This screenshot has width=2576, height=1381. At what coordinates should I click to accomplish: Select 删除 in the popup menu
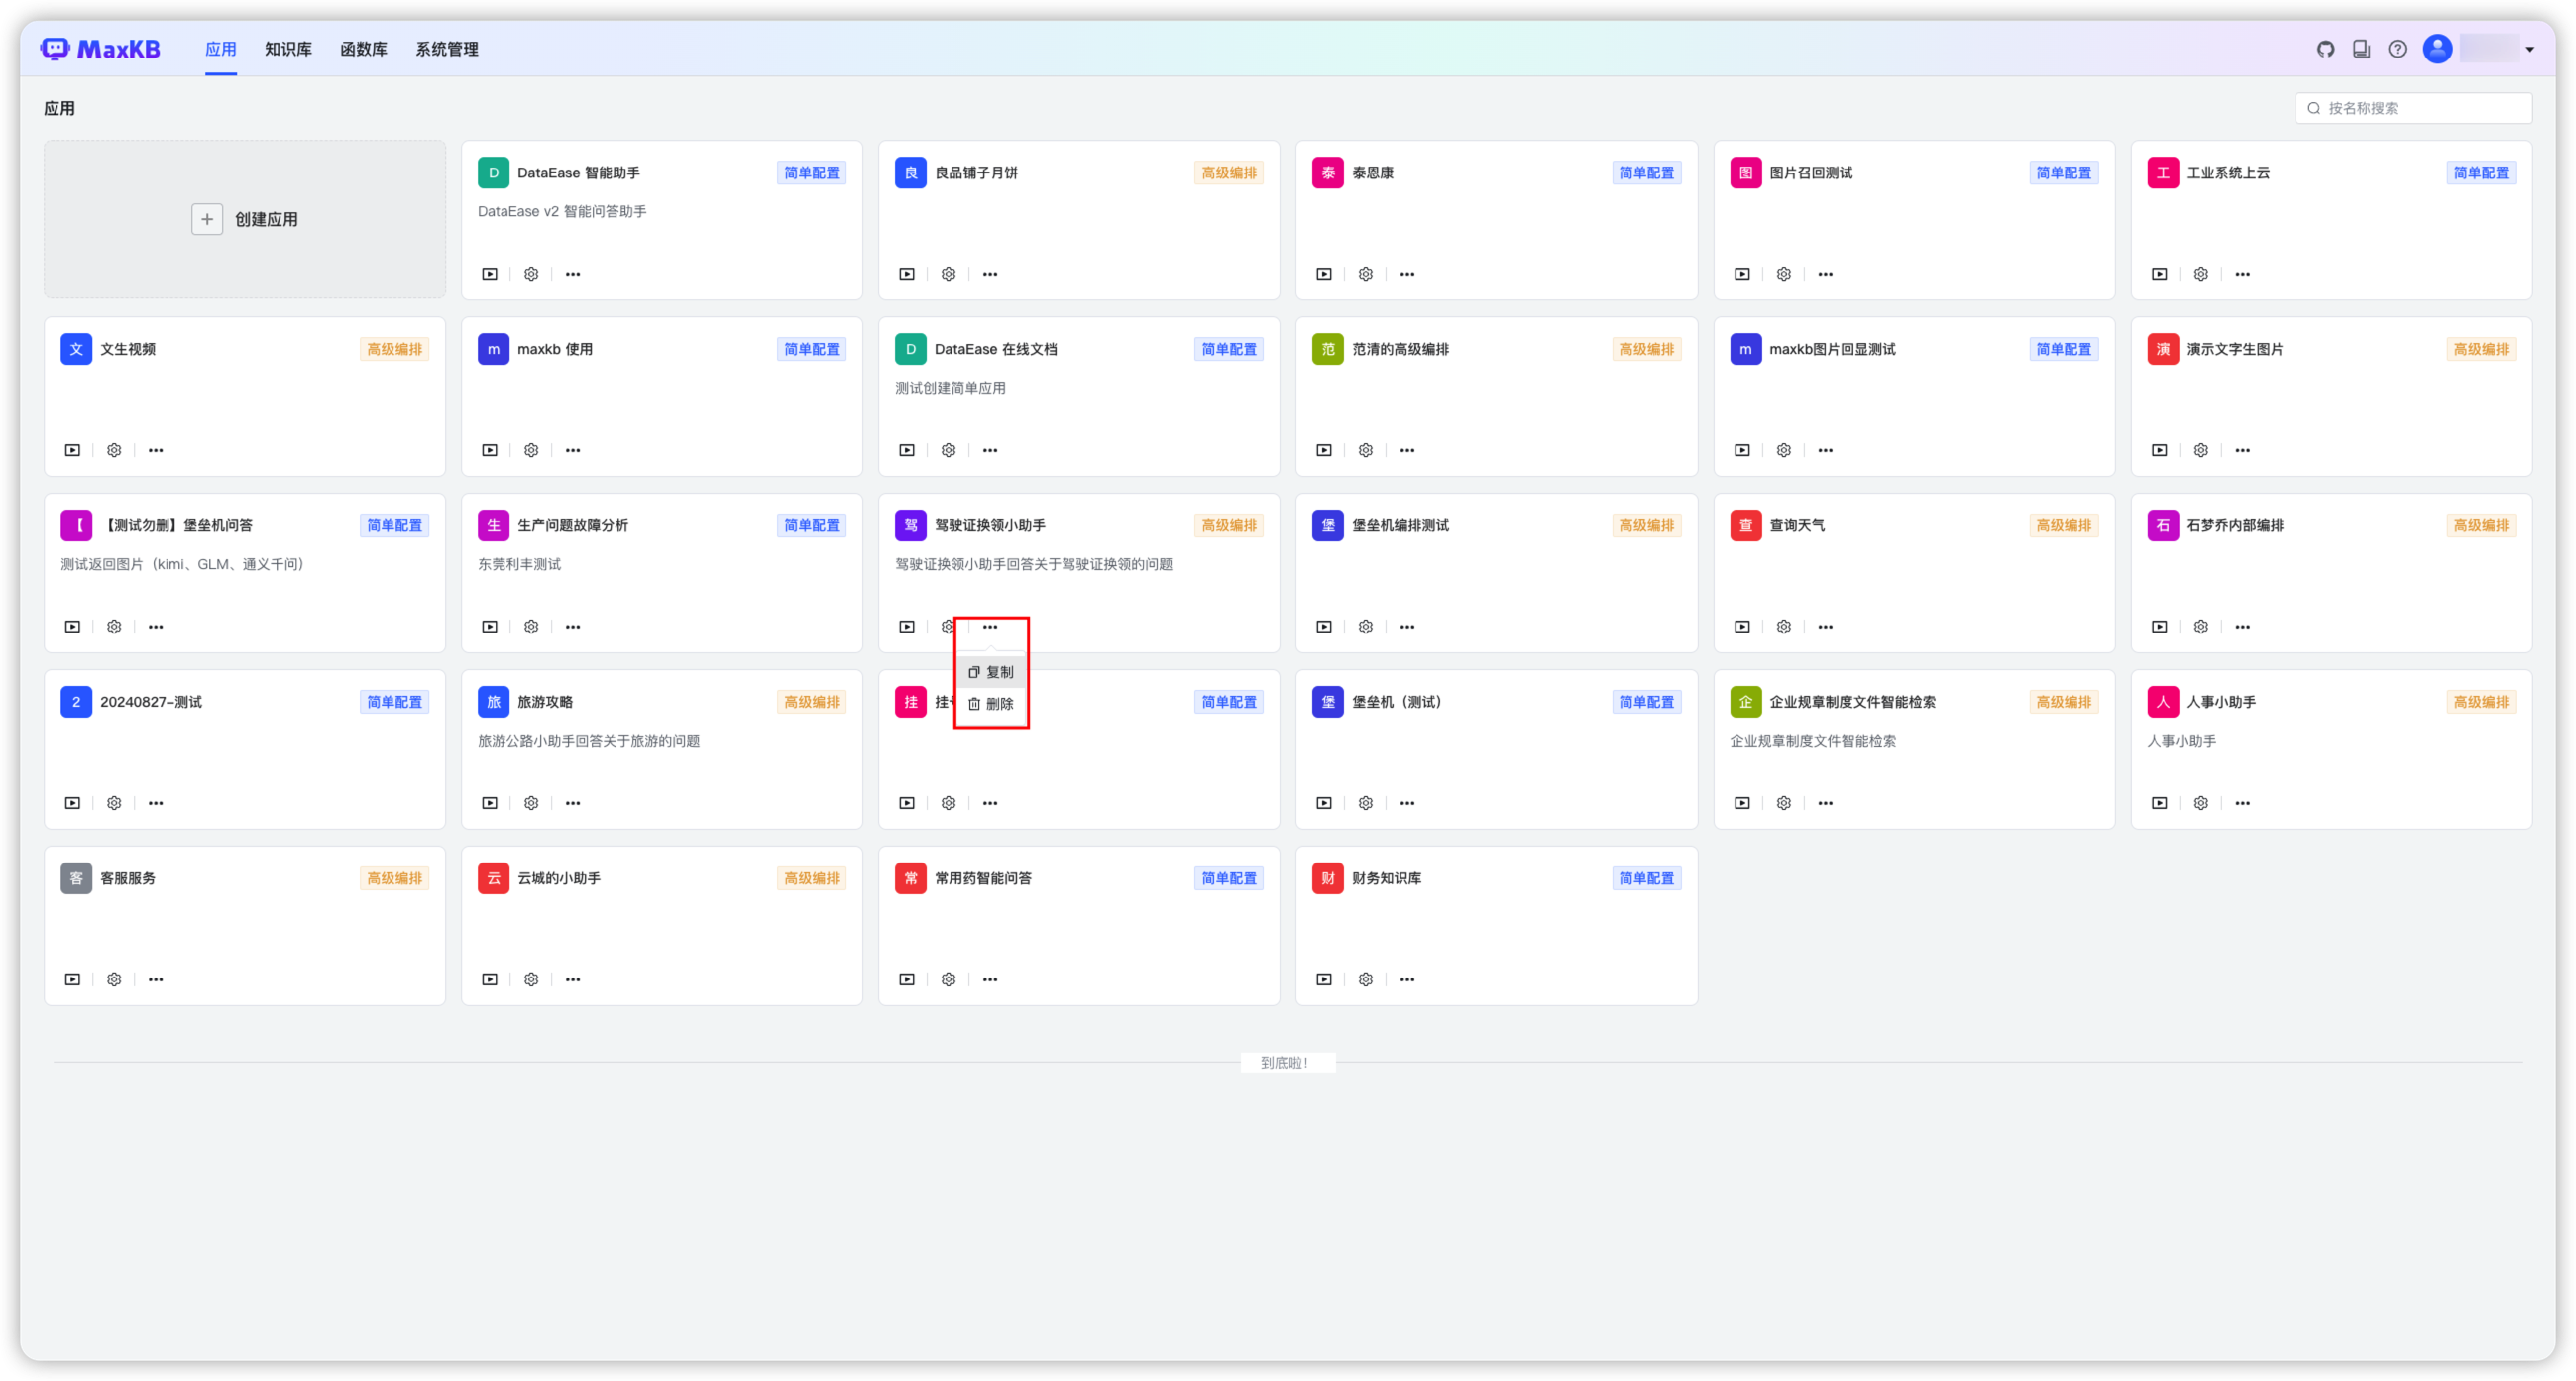tap(991, 704)
